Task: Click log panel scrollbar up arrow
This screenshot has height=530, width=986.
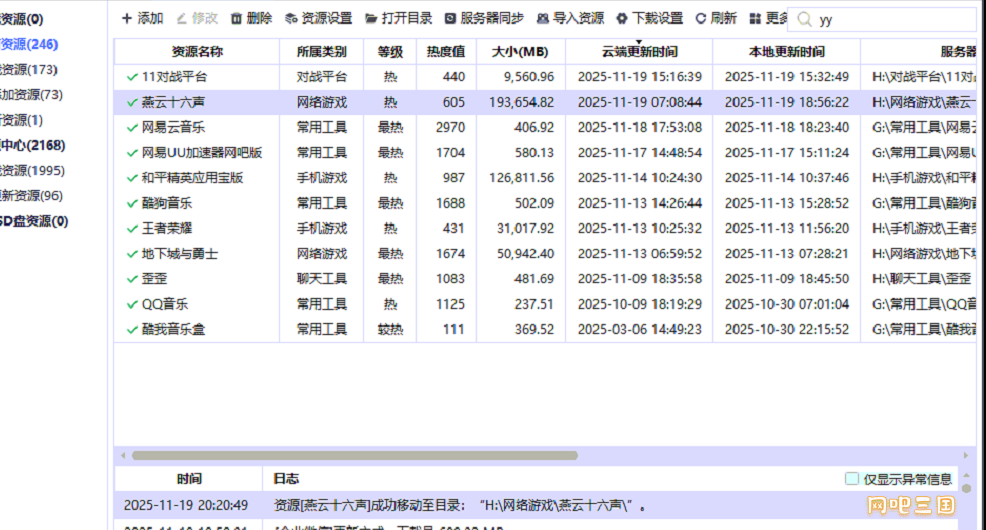Action: tap(967, 475)
